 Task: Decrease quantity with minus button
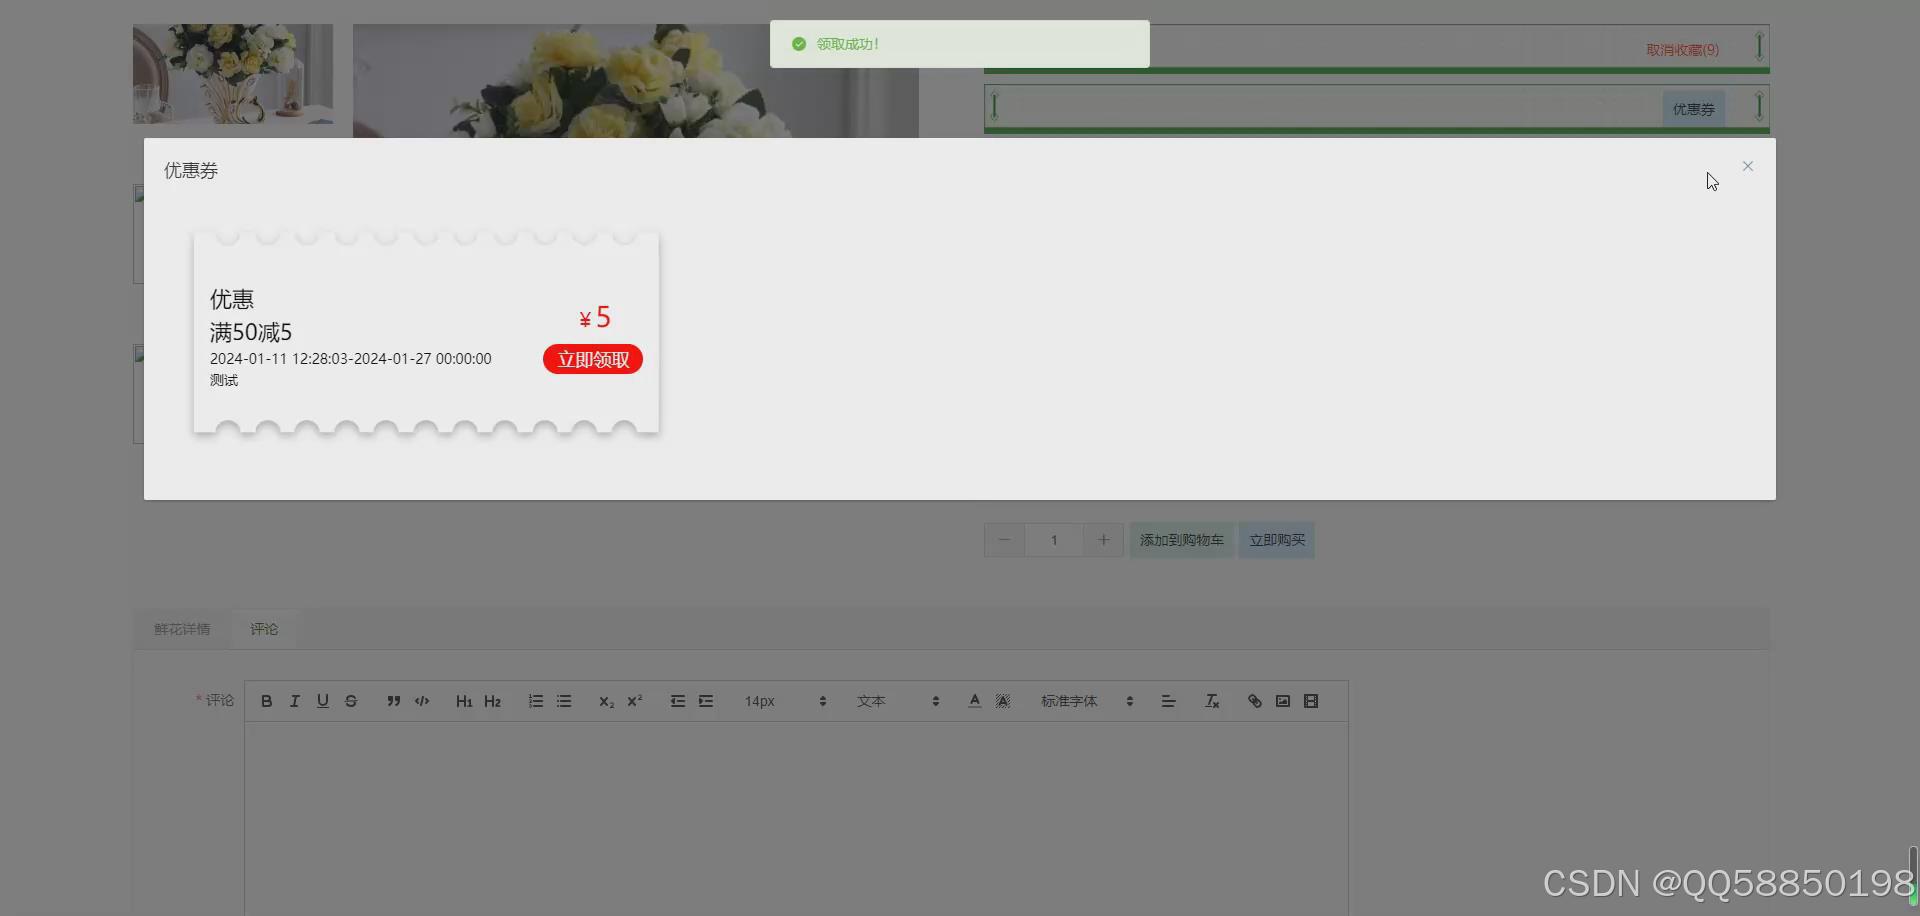point(1004,540)
